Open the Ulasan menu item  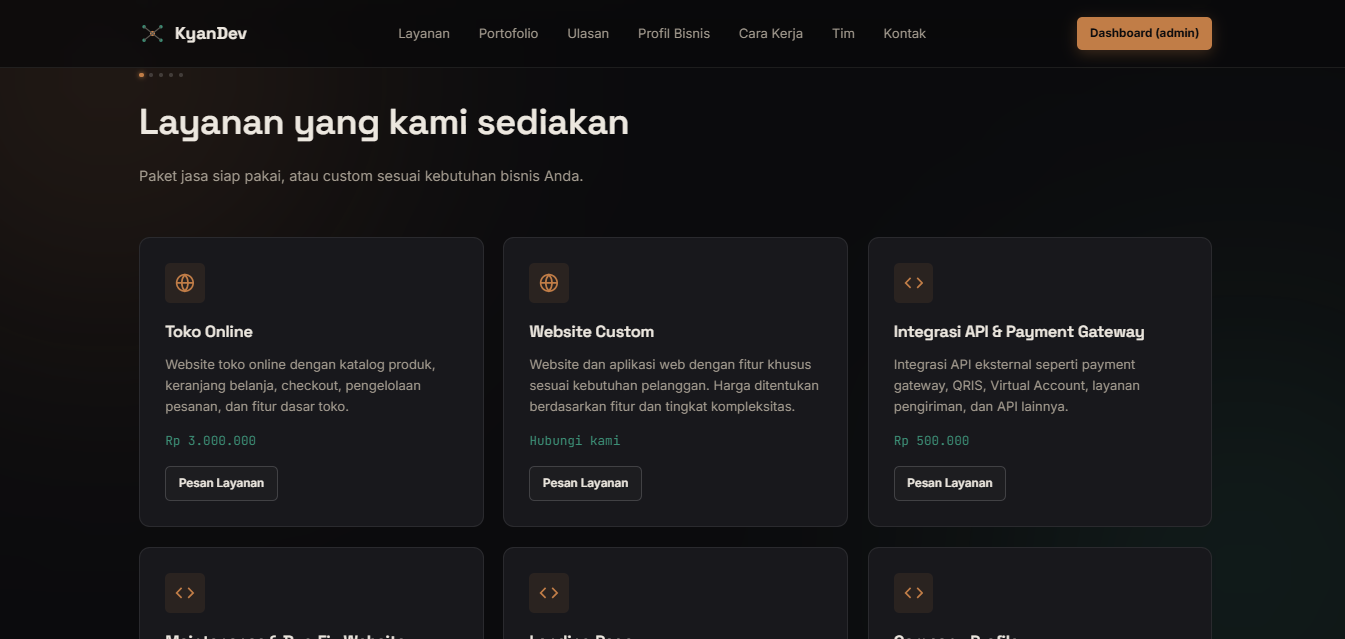point(588,33)
